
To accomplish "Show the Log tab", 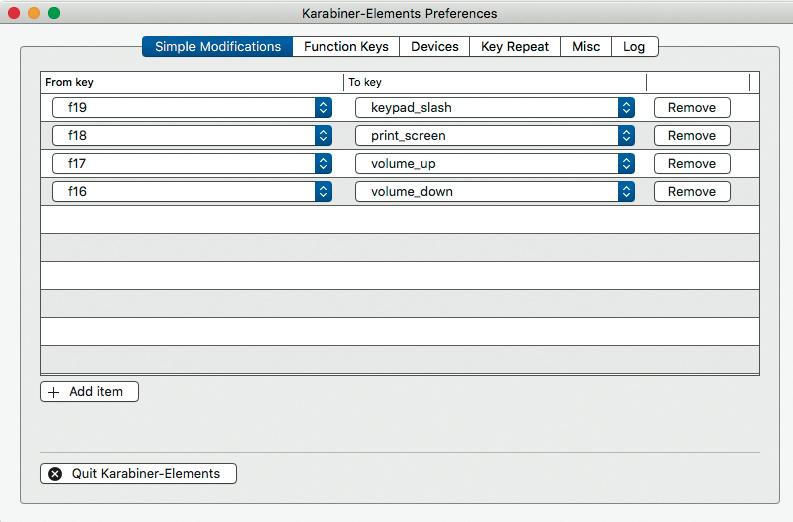I will (x=634, y=46).
